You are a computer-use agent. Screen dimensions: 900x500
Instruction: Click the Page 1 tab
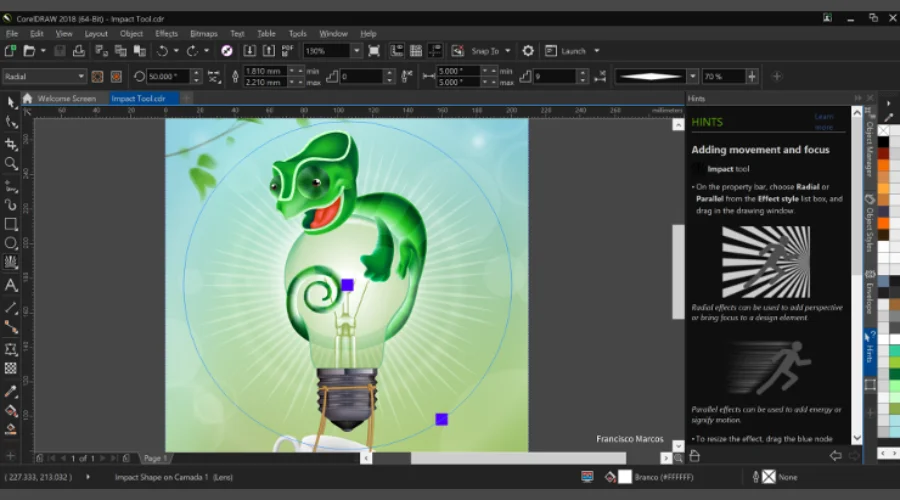tap(155, 458)
